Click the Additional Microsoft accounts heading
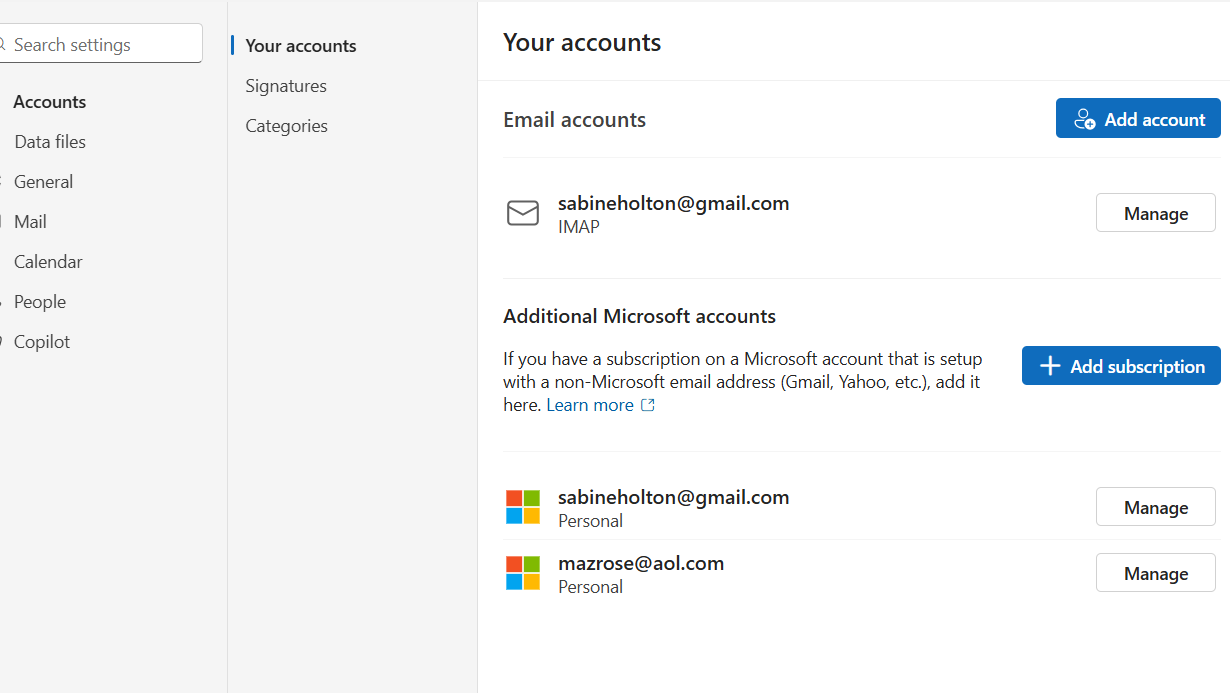1230x693 pixels. tap(639, 316)
